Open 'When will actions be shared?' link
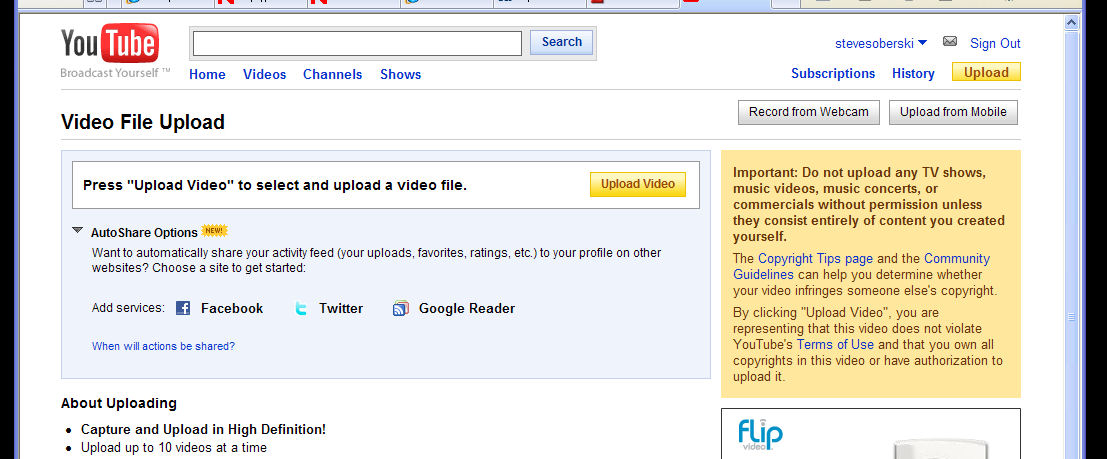The width and height of the screenshot is (1107, 459). (164, 346)
